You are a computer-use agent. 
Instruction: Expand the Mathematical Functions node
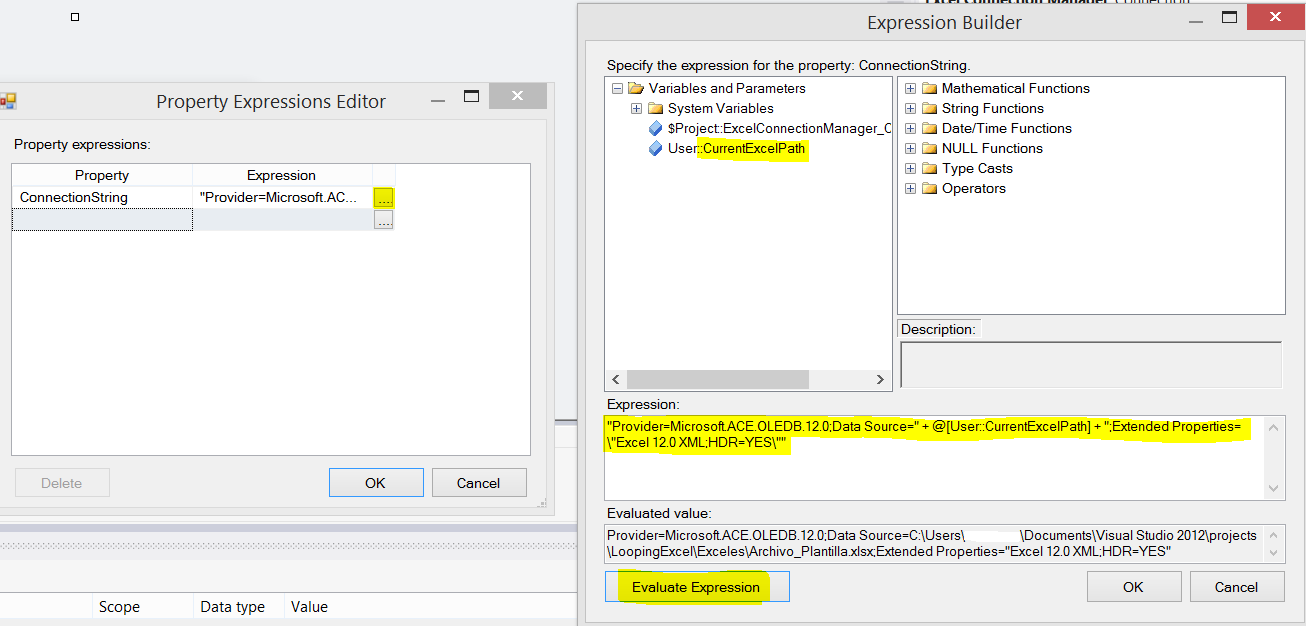(x=910, y=88)
